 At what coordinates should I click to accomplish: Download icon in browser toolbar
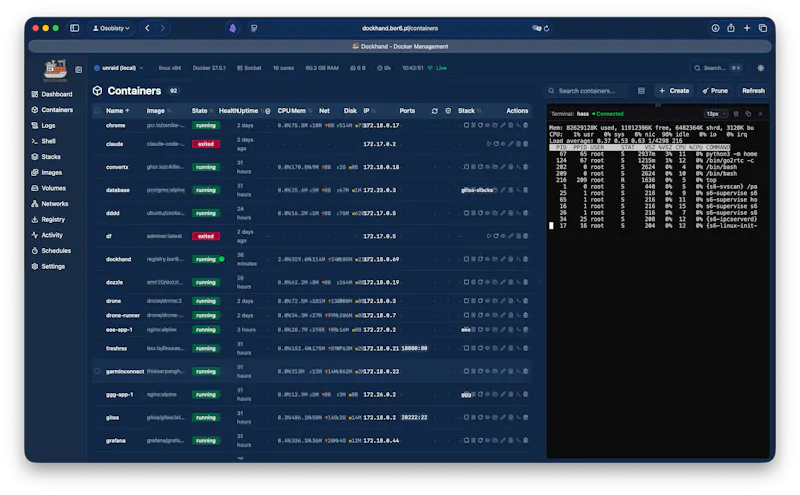(715, 28)
